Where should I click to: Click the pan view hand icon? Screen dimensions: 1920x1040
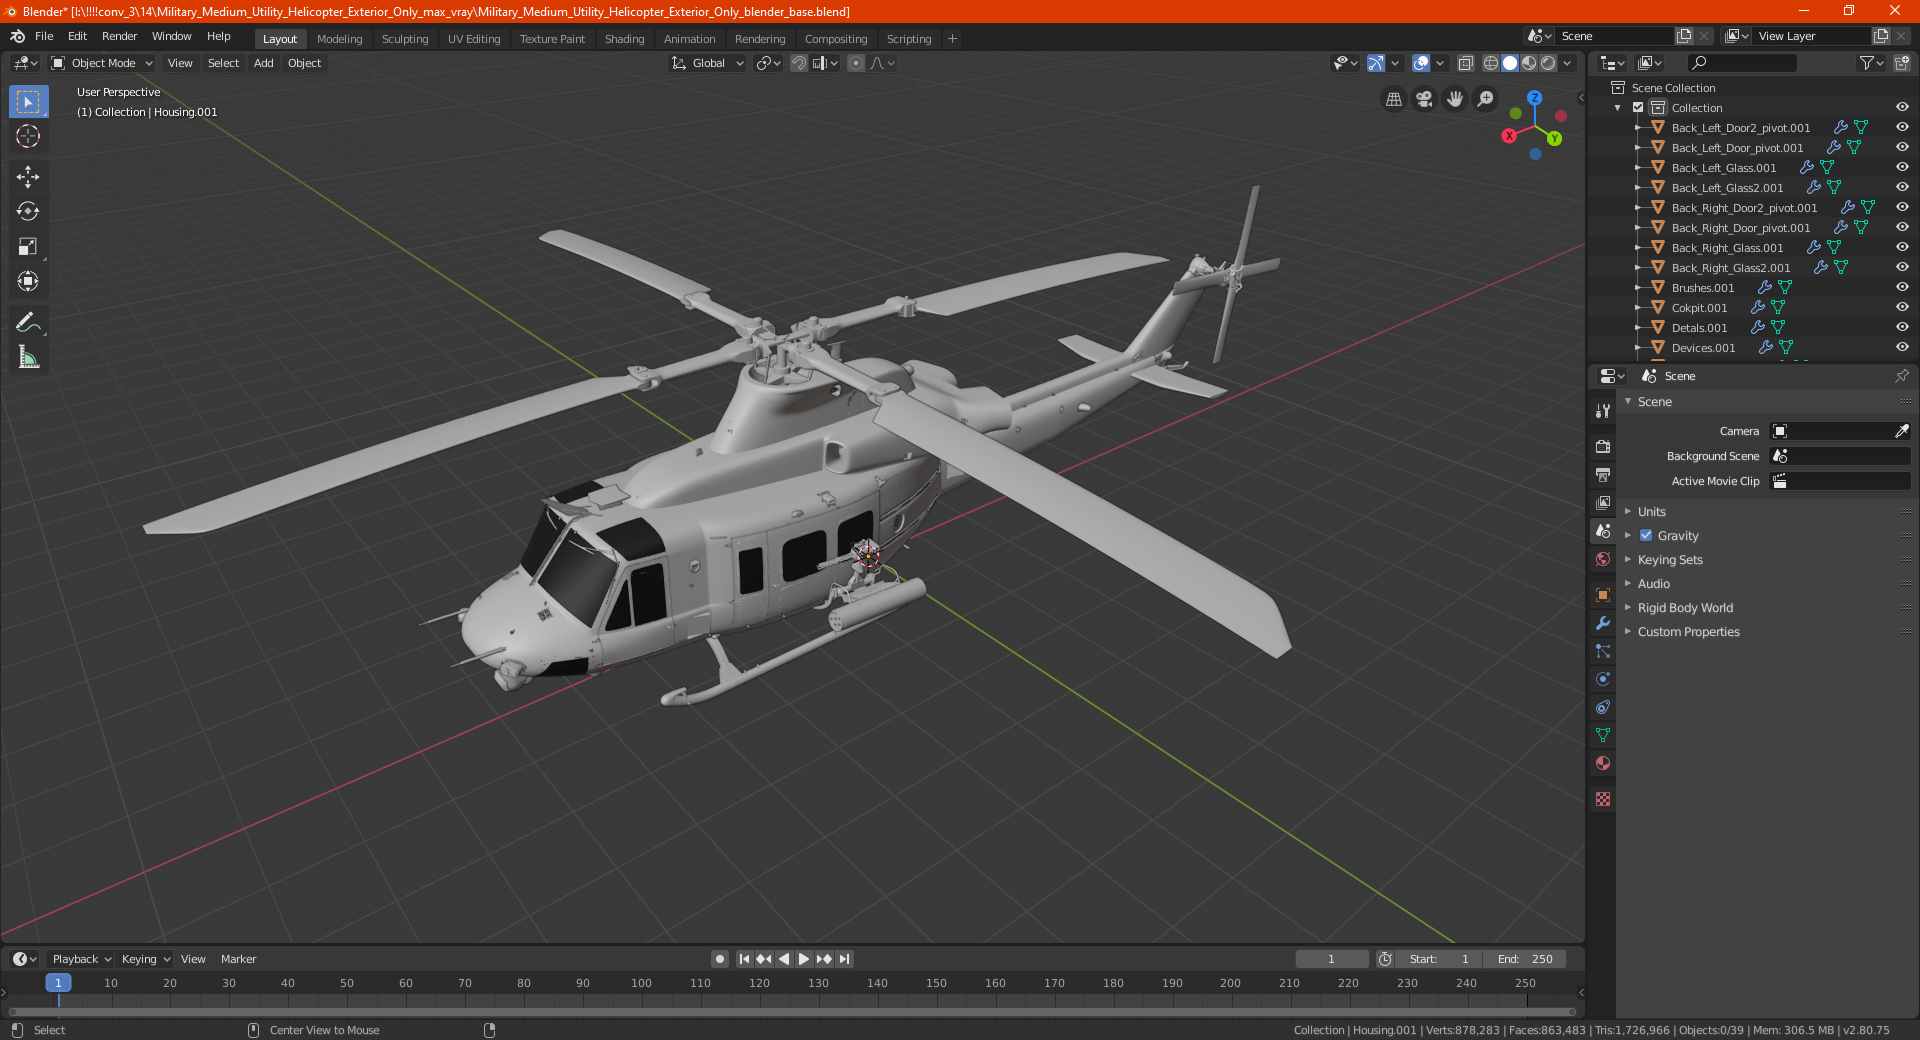tap(1455, 99)
